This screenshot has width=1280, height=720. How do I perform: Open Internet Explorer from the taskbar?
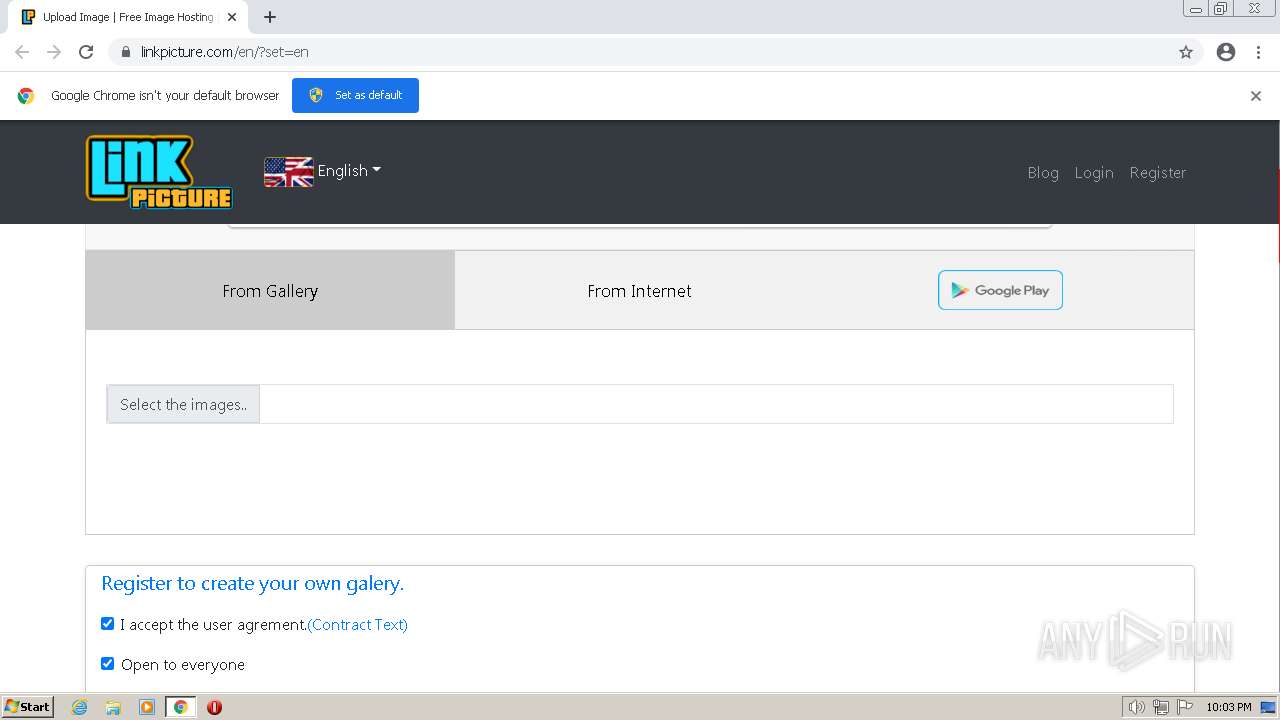[x=79, y=707]
